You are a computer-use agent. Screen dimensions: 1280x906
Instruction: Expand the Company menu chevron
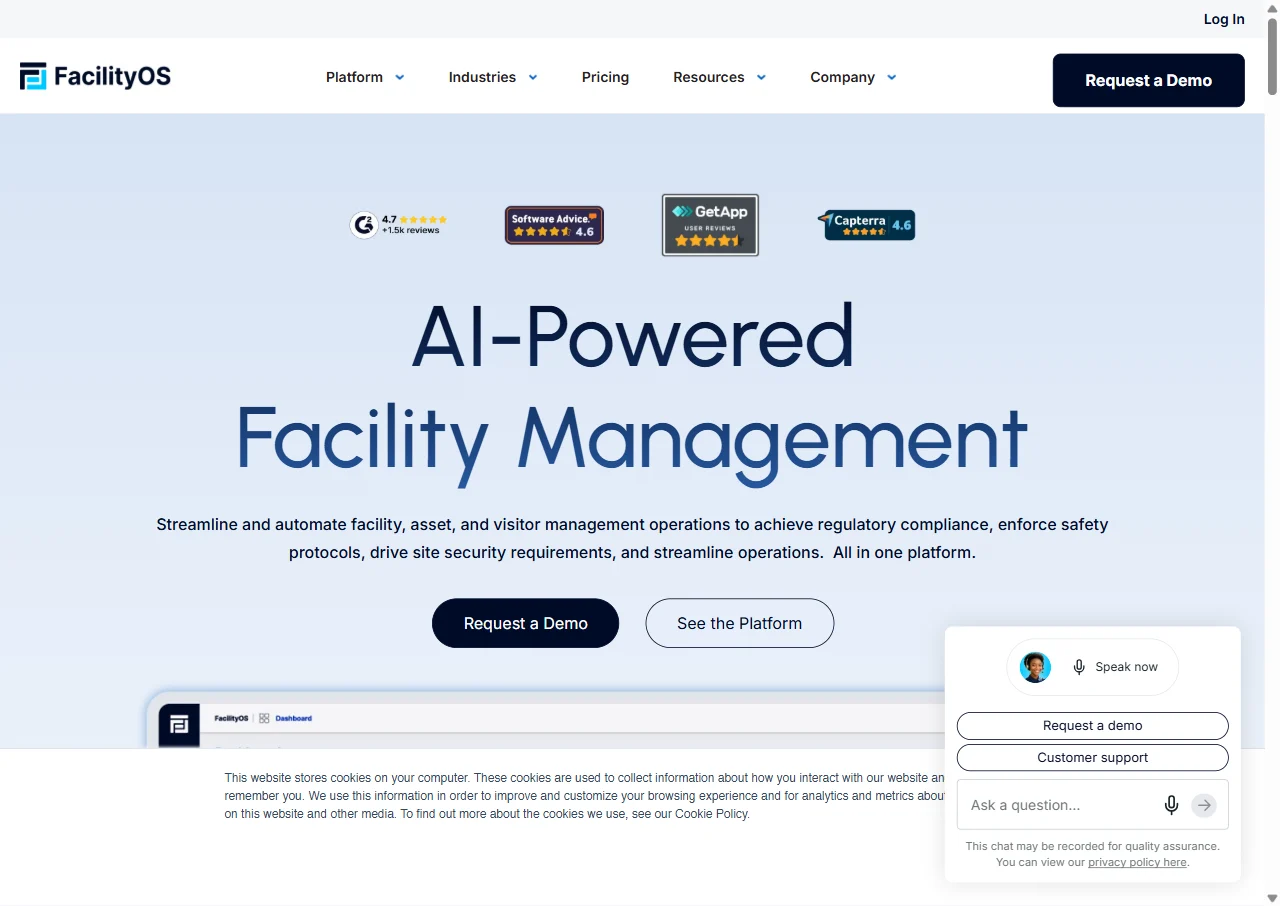coord(892,77)
